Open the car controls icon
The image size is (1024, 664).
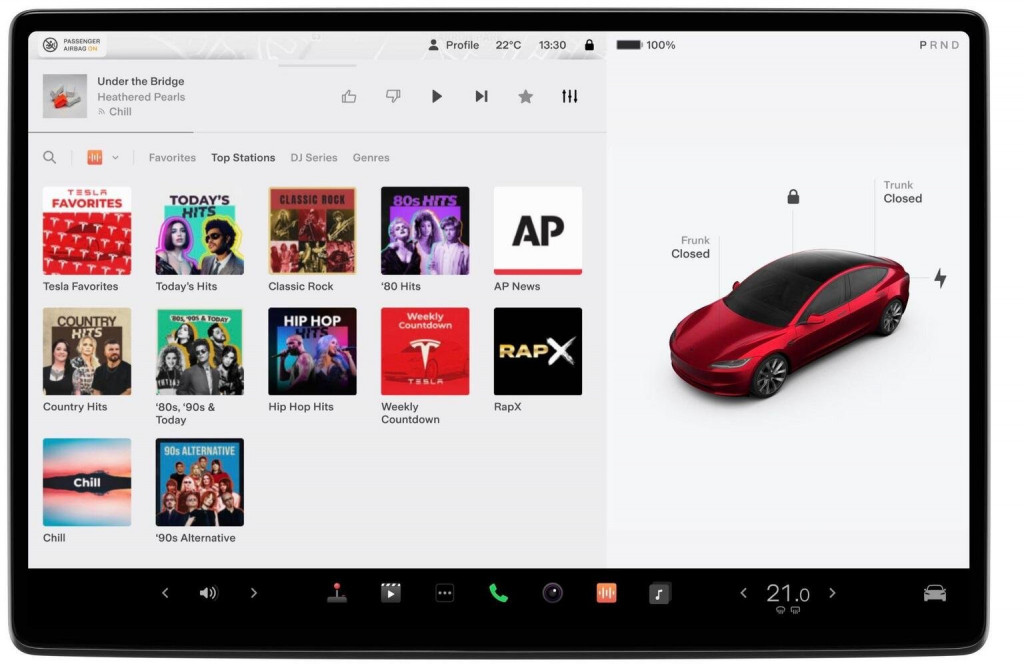pyautogui.click(x=934, y=593)
